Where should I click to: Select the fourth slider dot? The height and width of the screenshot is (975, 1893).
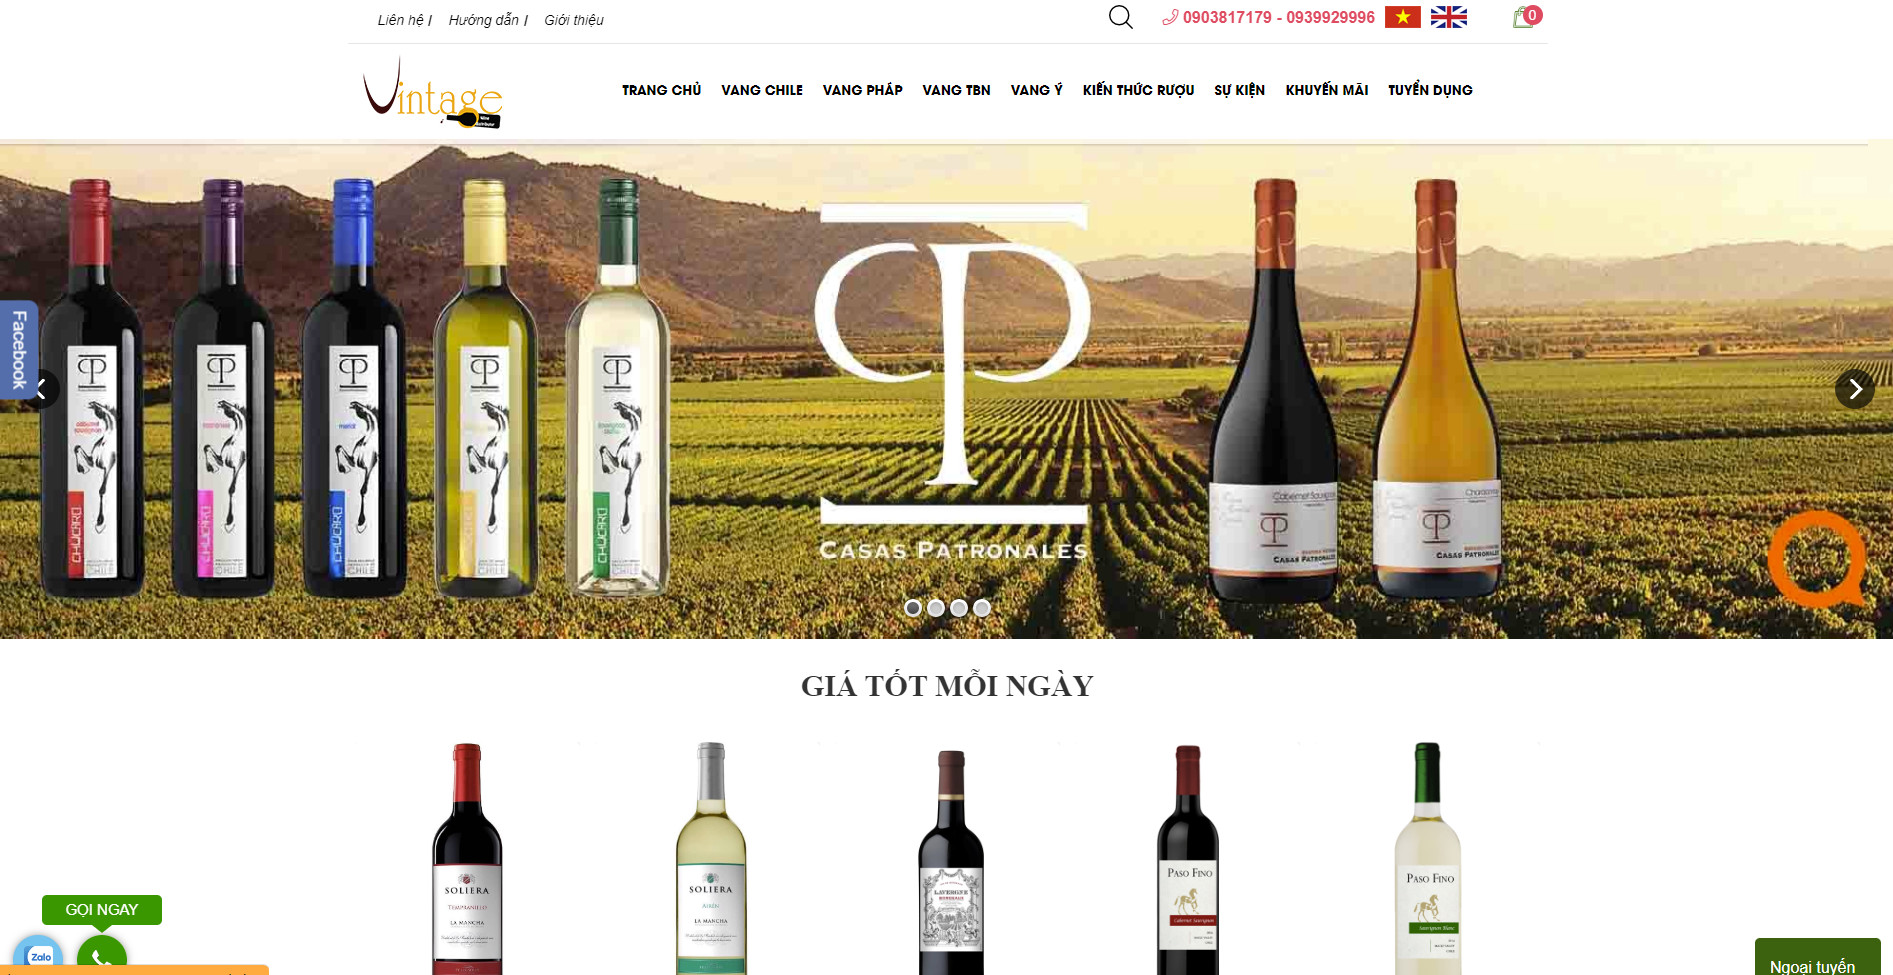click(981, 608)
